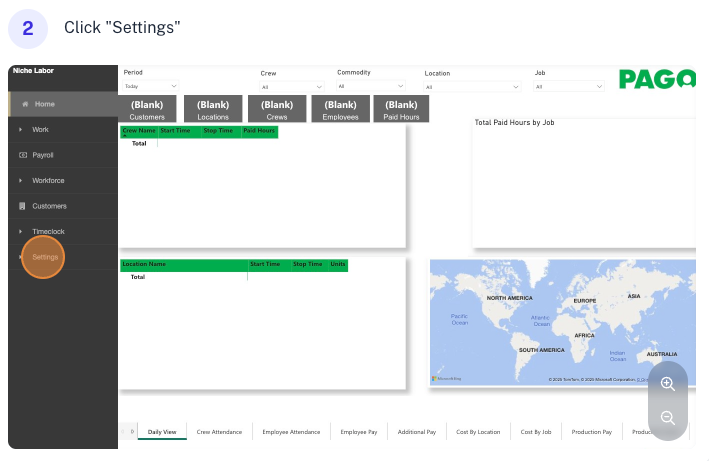
Task: Open the Period dropdown showing Today
Action: tap(150, 87)
